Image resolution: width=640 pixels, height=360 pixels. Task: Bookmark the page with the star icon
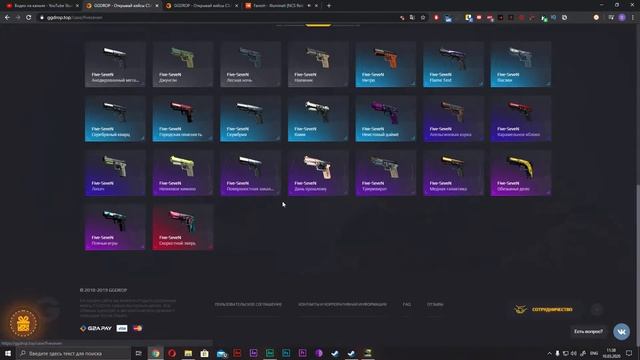(423, 18)
